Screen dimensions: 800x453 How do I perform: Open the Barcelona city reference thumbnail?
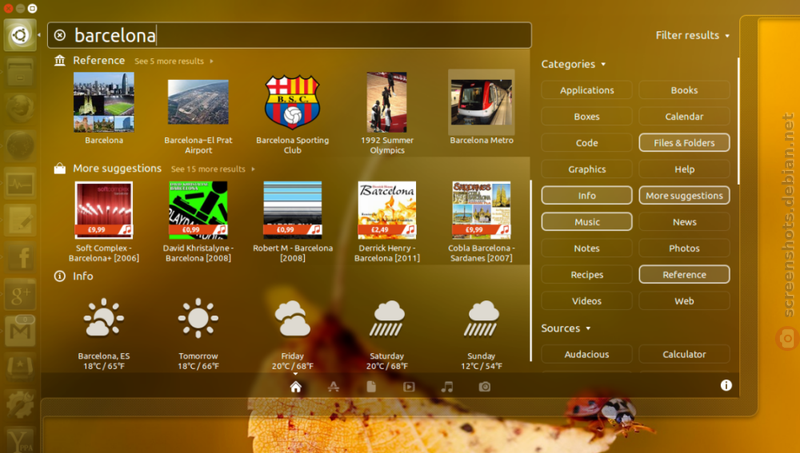(104, 102)
